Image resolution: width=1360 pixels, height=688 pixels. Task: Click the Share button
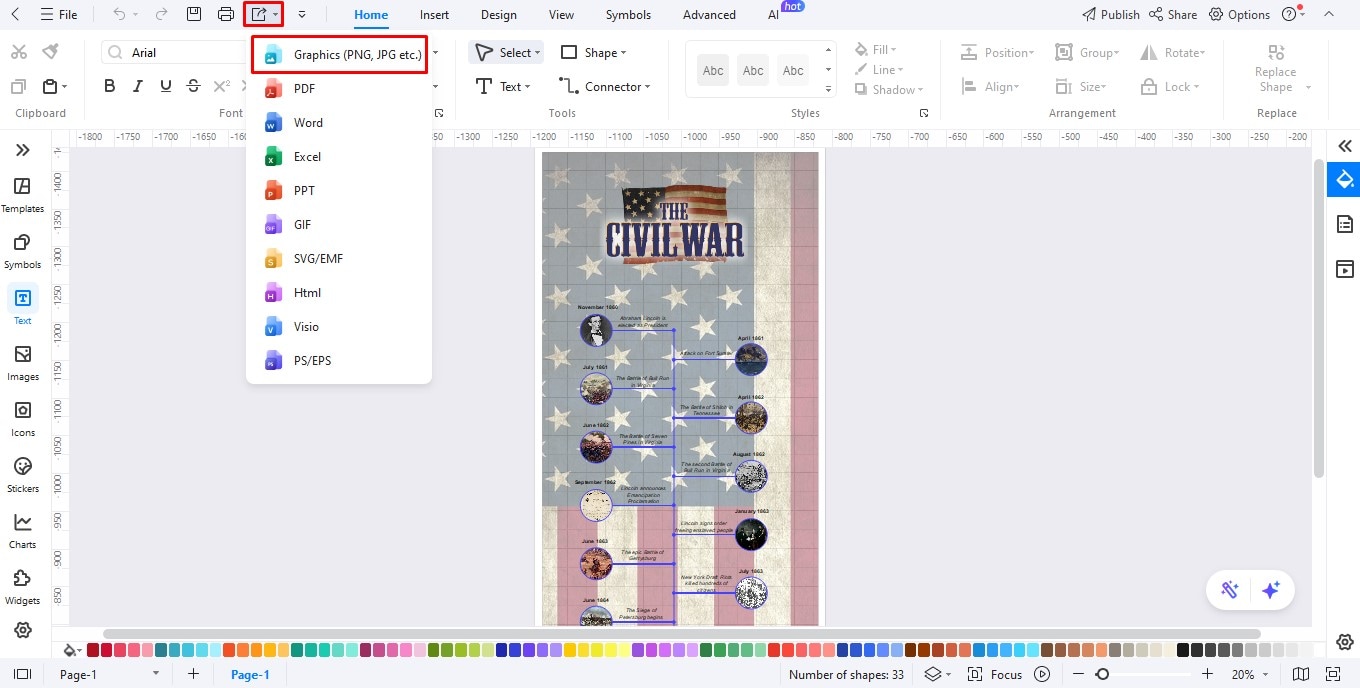[1173, 15]
